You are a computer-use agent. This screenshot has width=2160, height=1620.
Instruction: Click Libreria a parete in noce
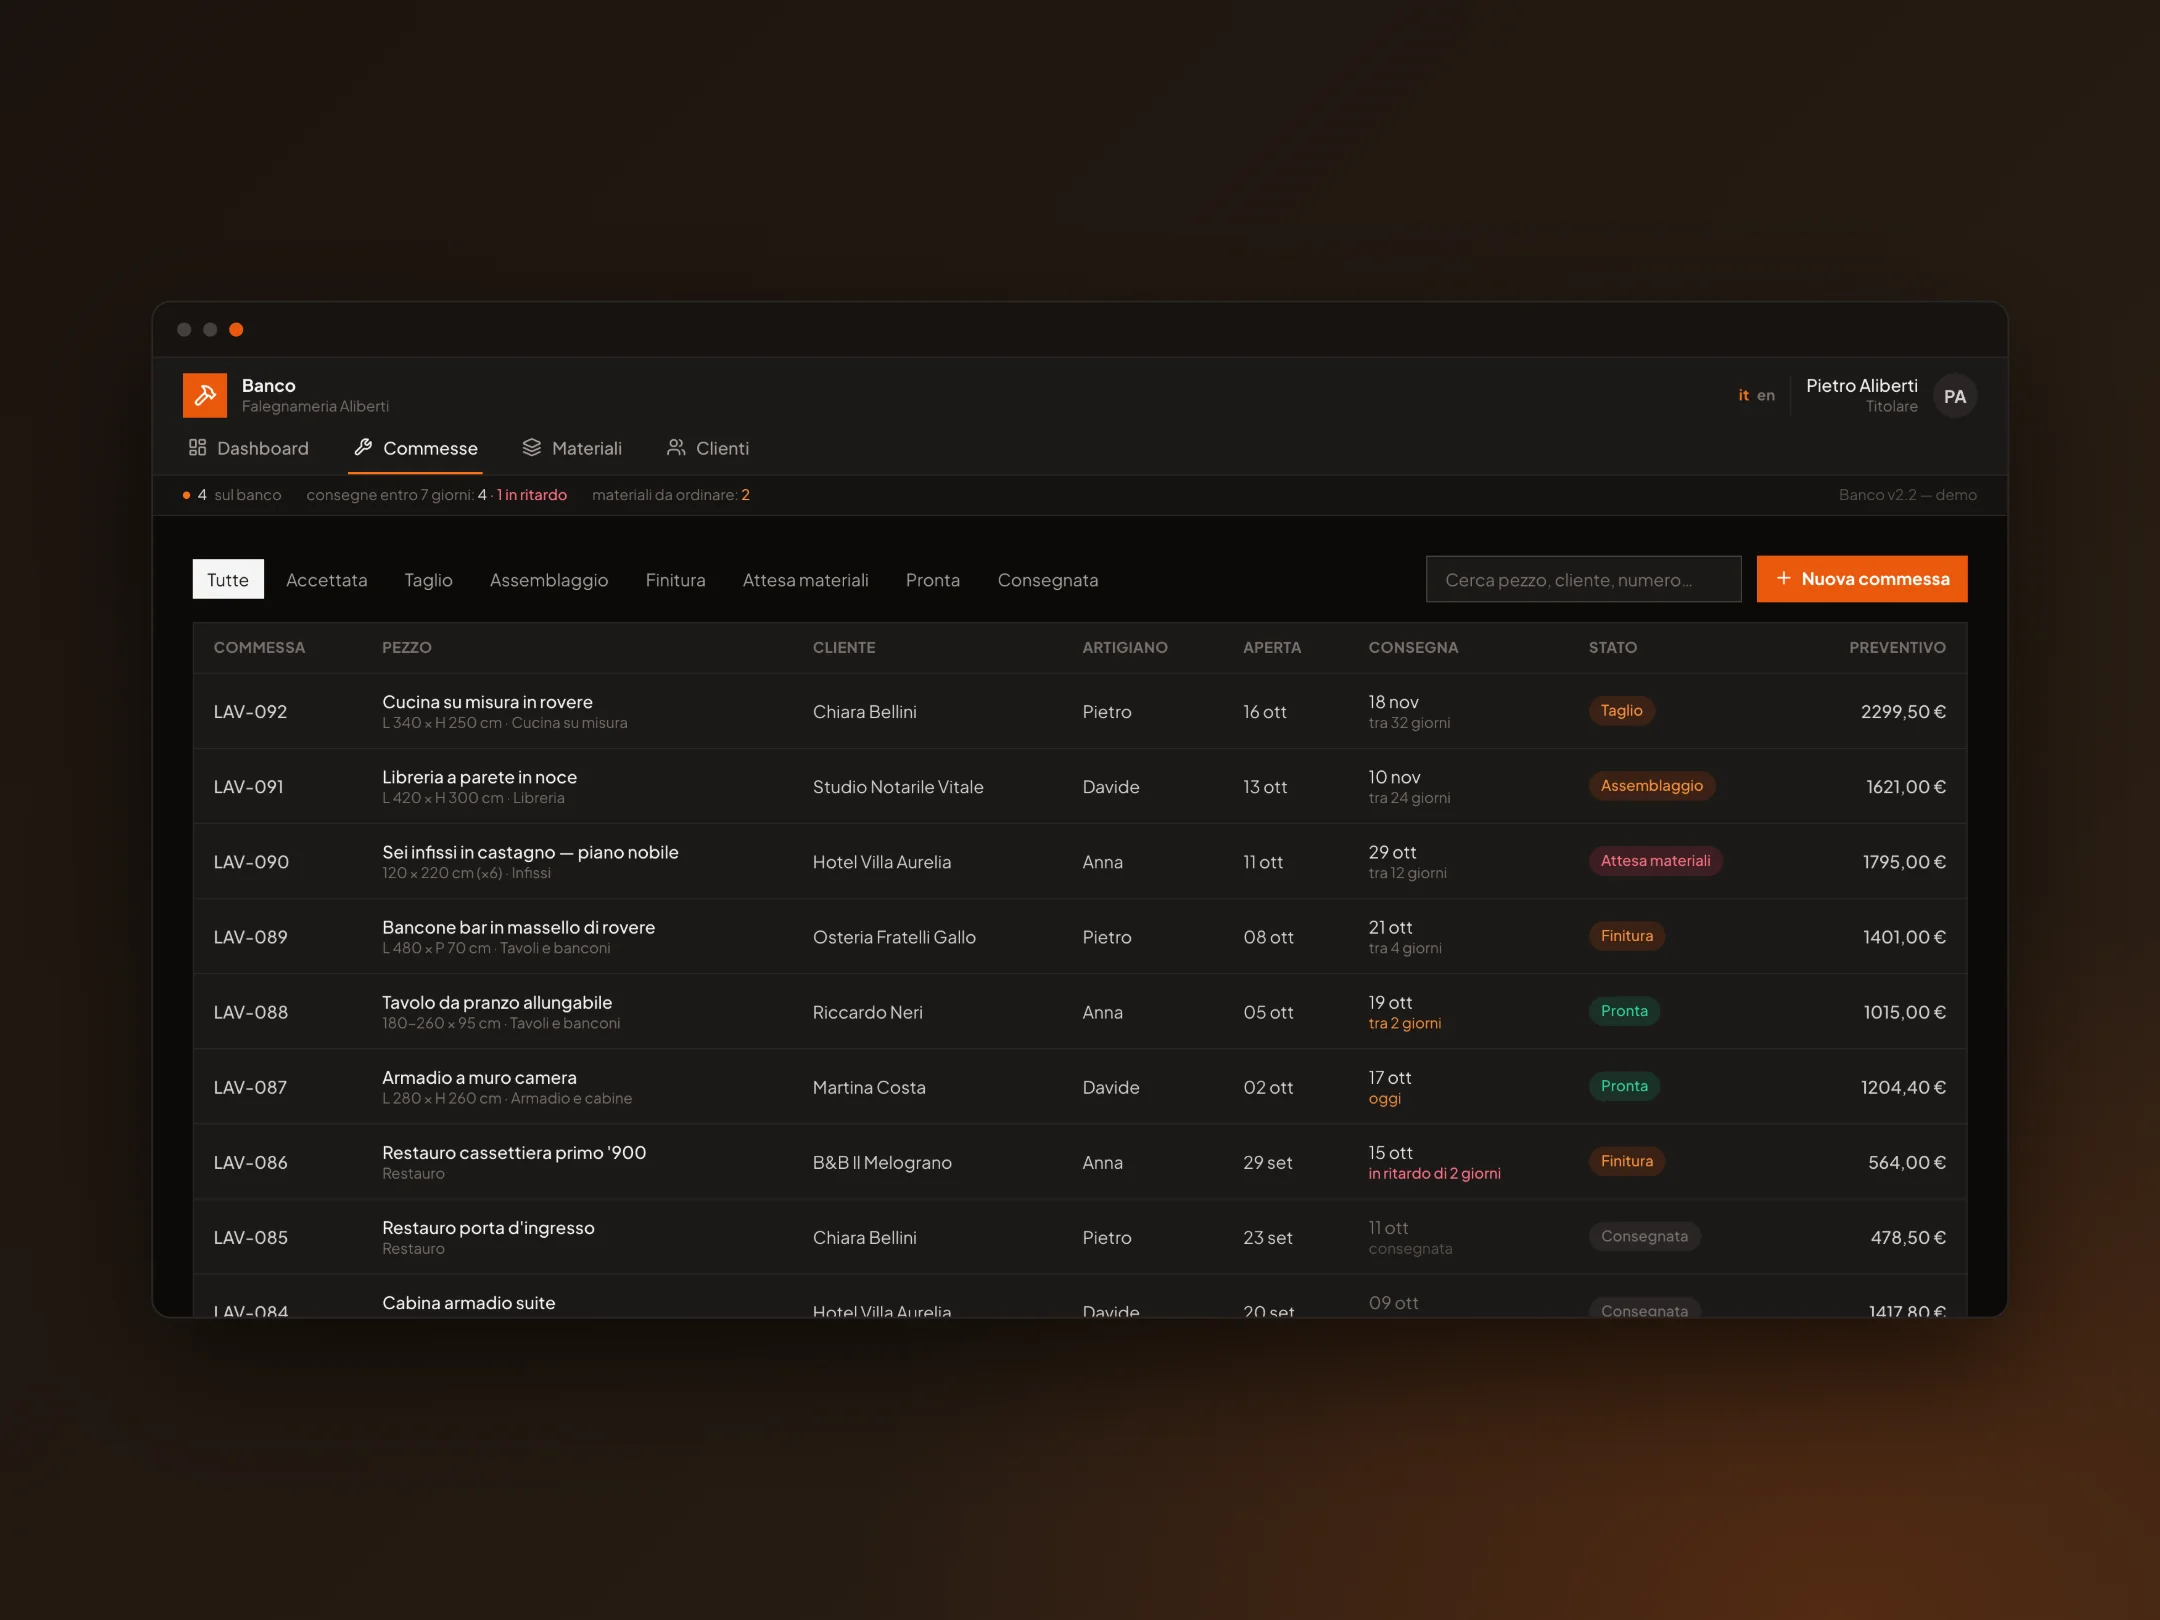pyautogui.click(x=479, y=777)
